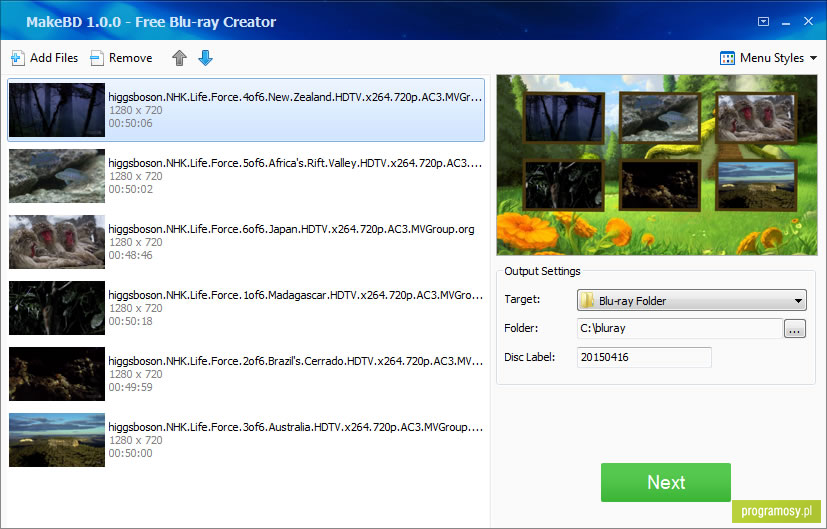Click the dark rocky frame in menu preview
Screen dimensions: 827x529
(660, 185)
